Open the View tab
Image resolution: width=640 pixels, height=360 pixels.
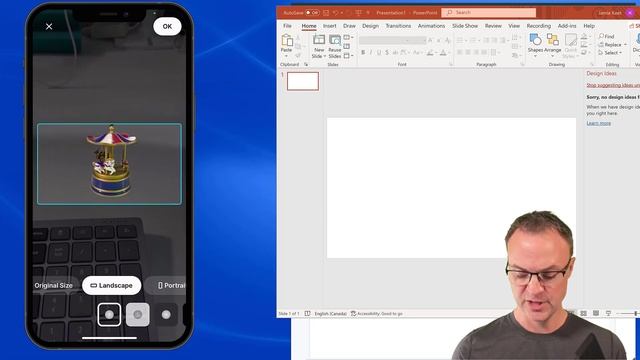[514, 26]
